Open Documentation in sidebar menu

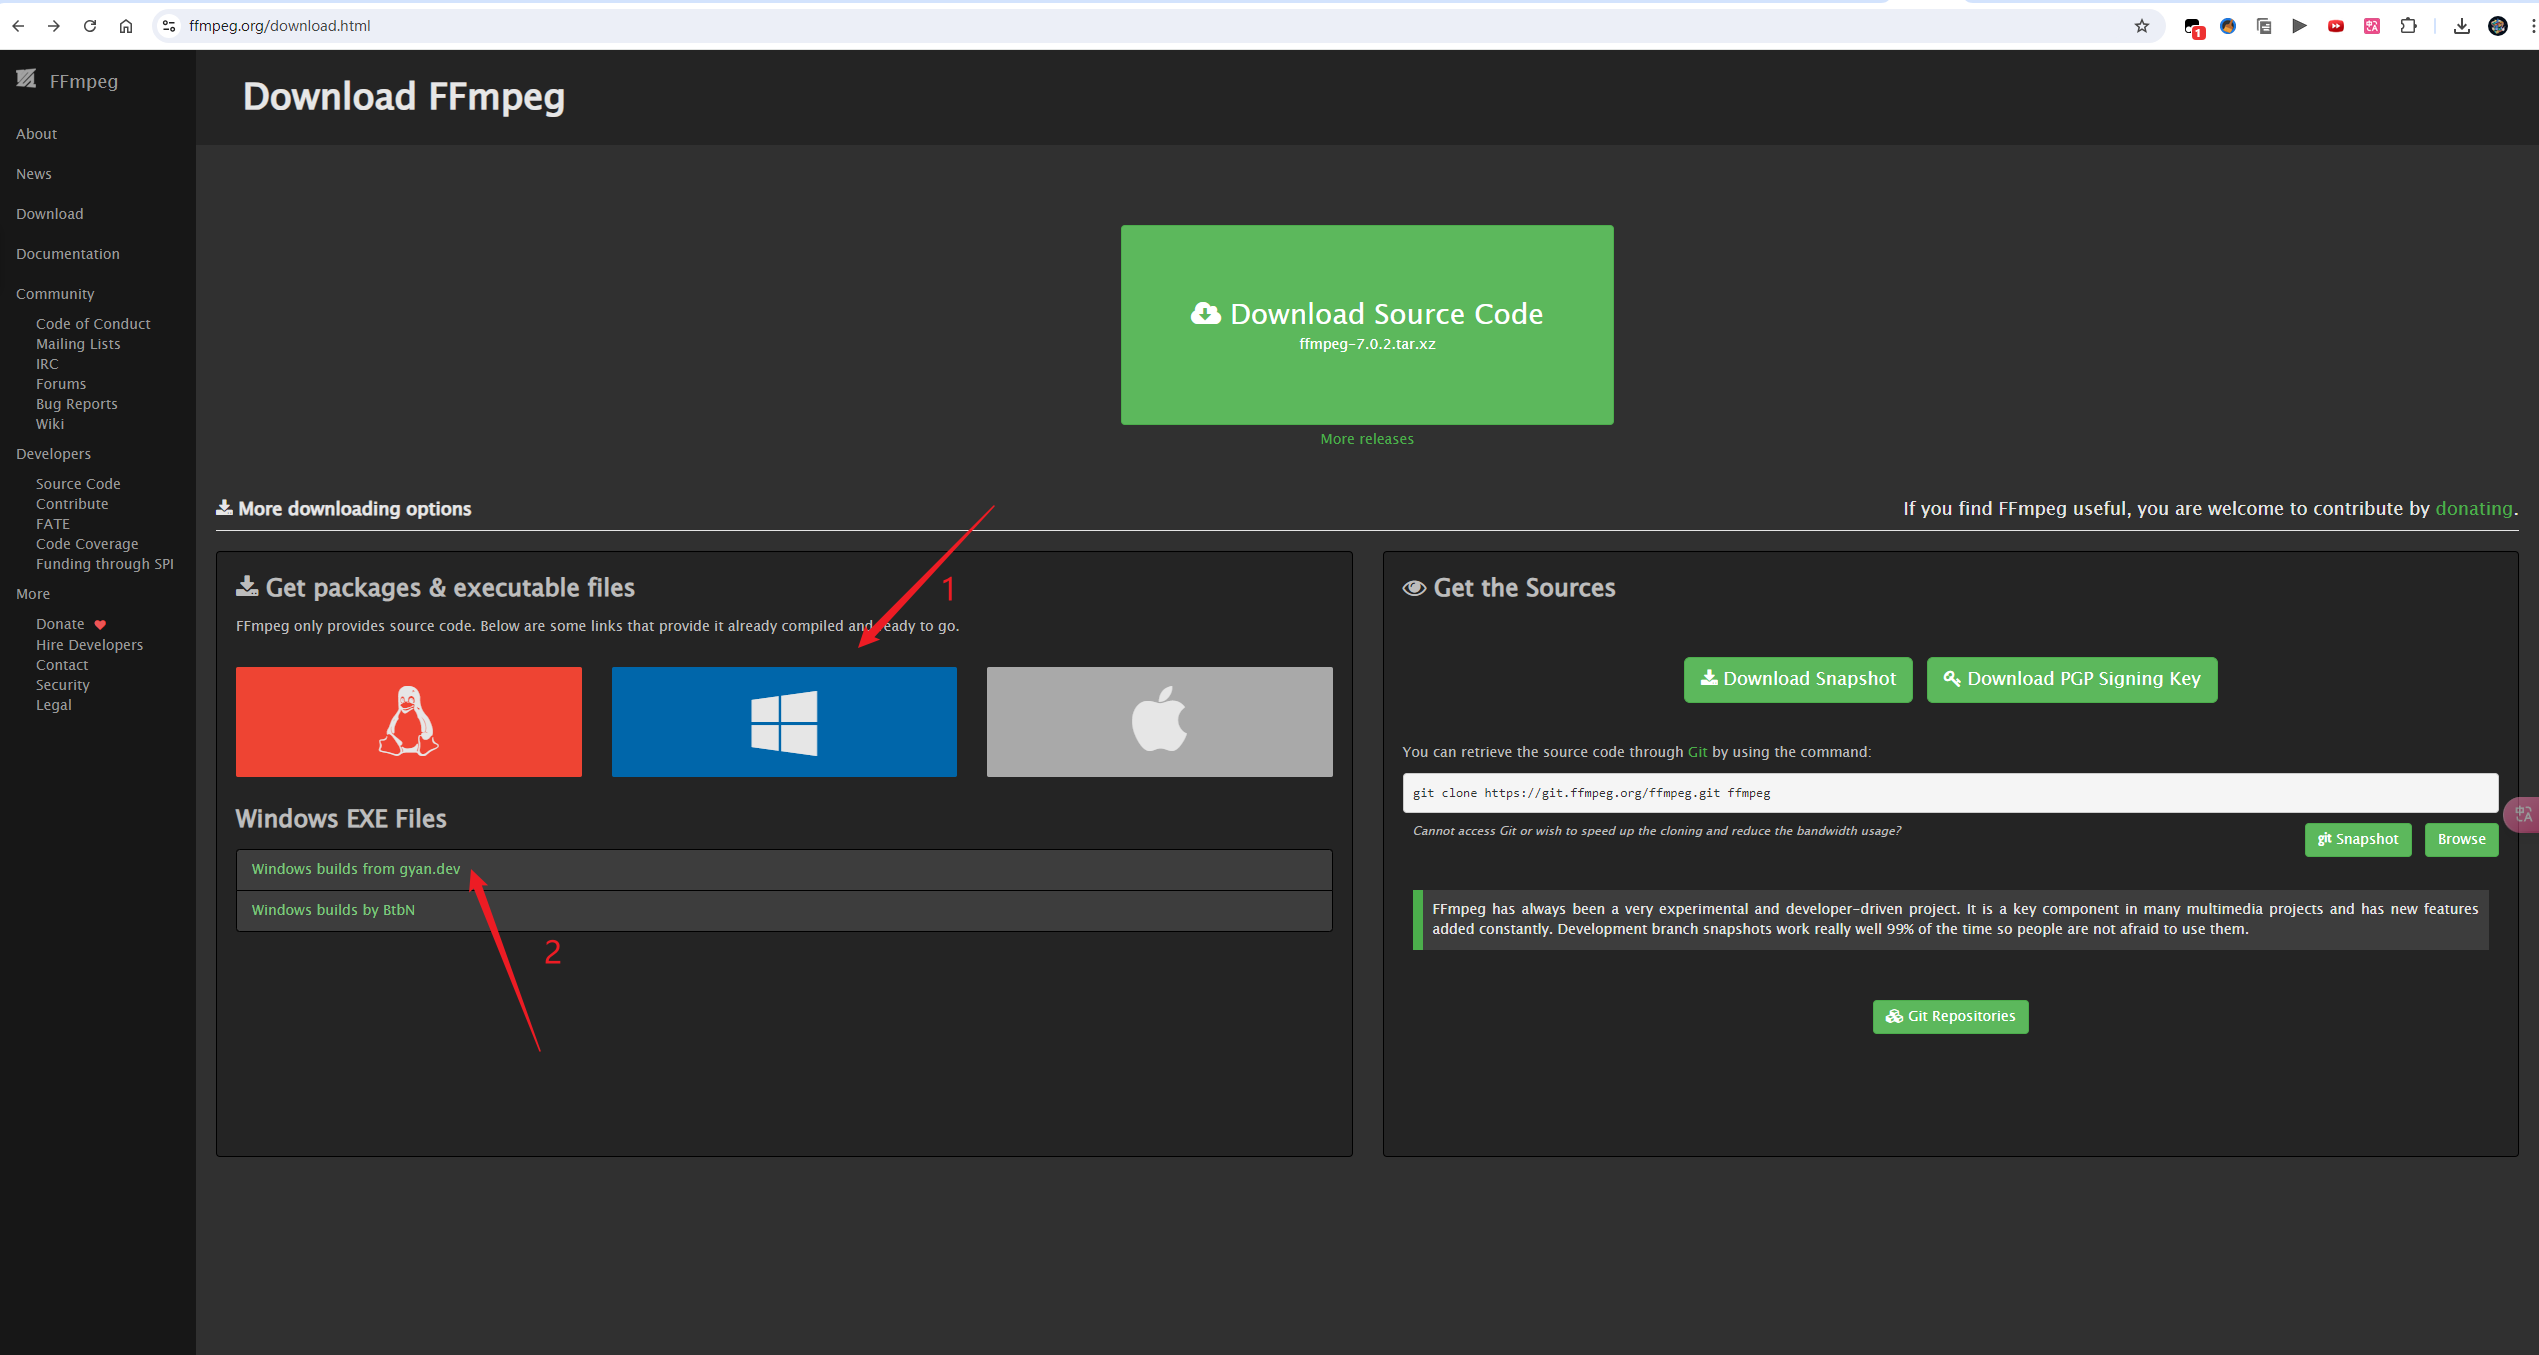[67, 254]
